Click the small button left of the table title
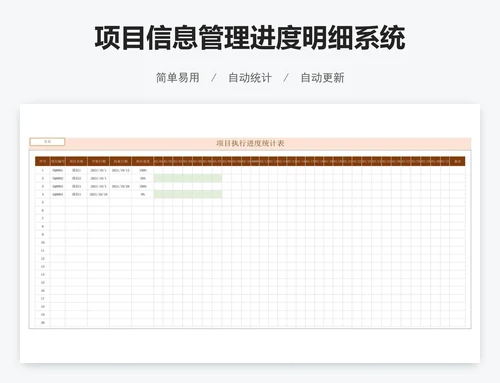This screenshot has width=500, height=383. coord(47,142)
